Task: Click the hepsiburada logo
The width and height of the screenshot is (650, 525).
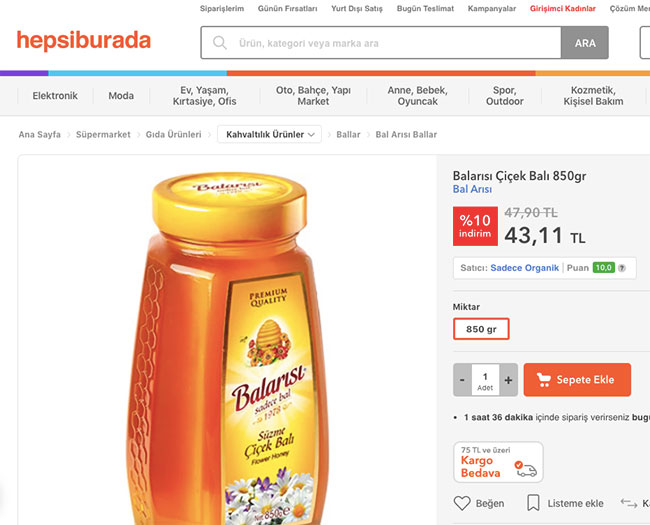Action: coord(83,40)
